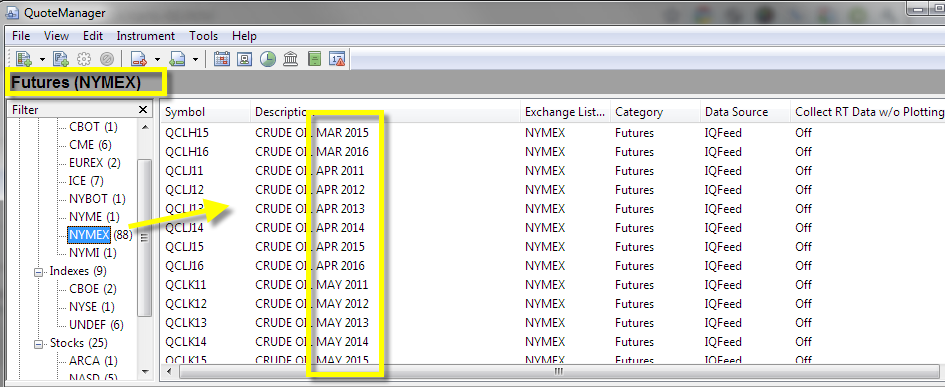This screenshot has width=945, height=387.
Task: Click the QuoteManager title bar icon
Action: pos(11,12)
